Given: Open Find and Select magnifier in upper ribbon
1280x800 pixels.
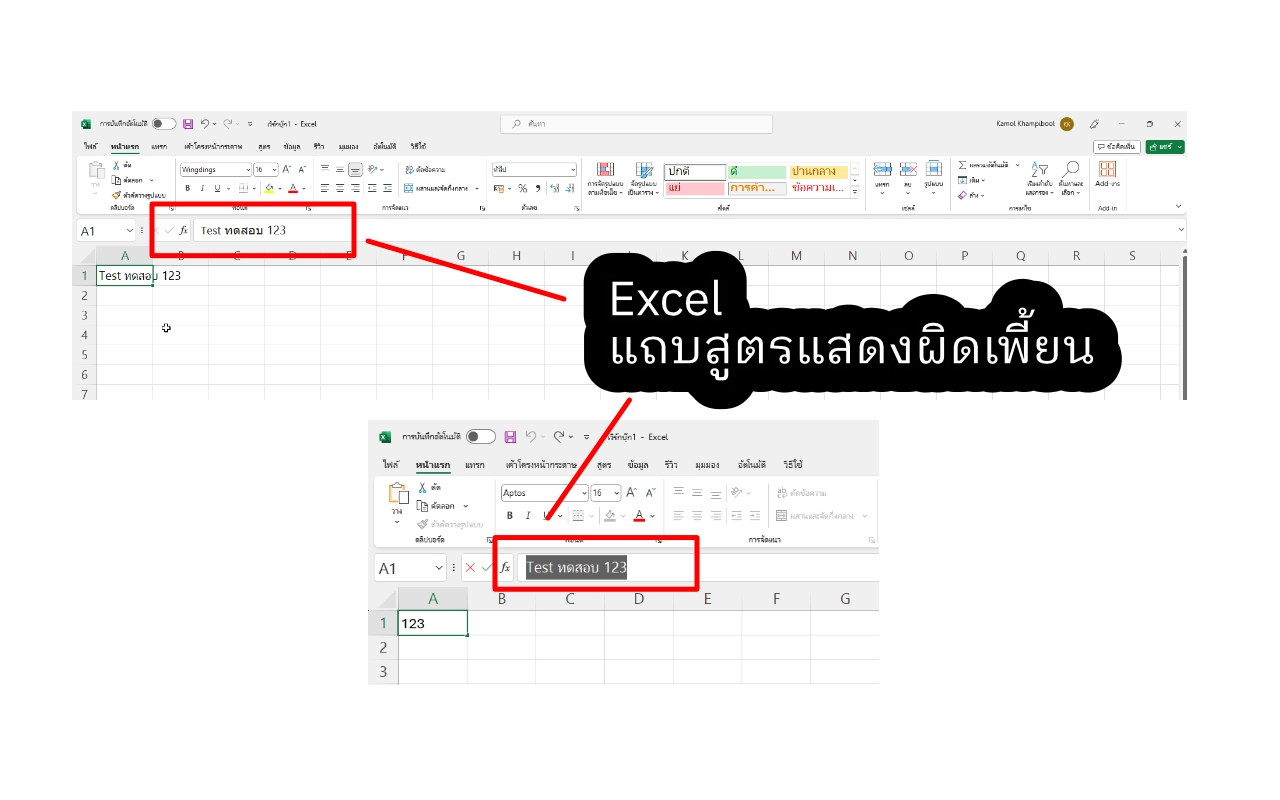Looking at the screenshot, I should (x=1070, y=178).
